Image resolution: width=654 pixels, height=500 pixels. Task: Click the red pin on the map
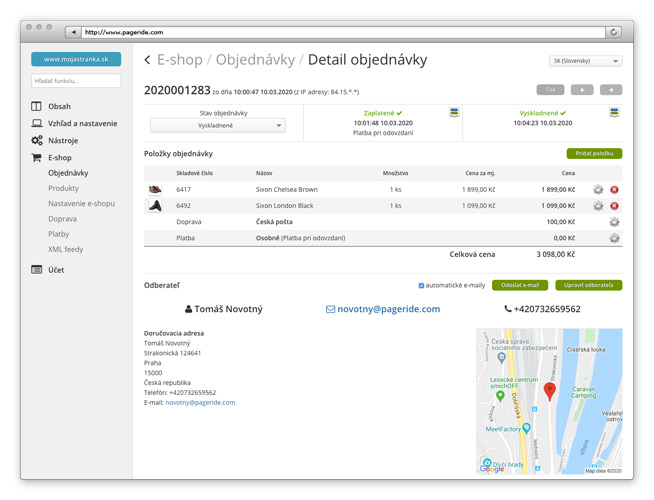549,391
